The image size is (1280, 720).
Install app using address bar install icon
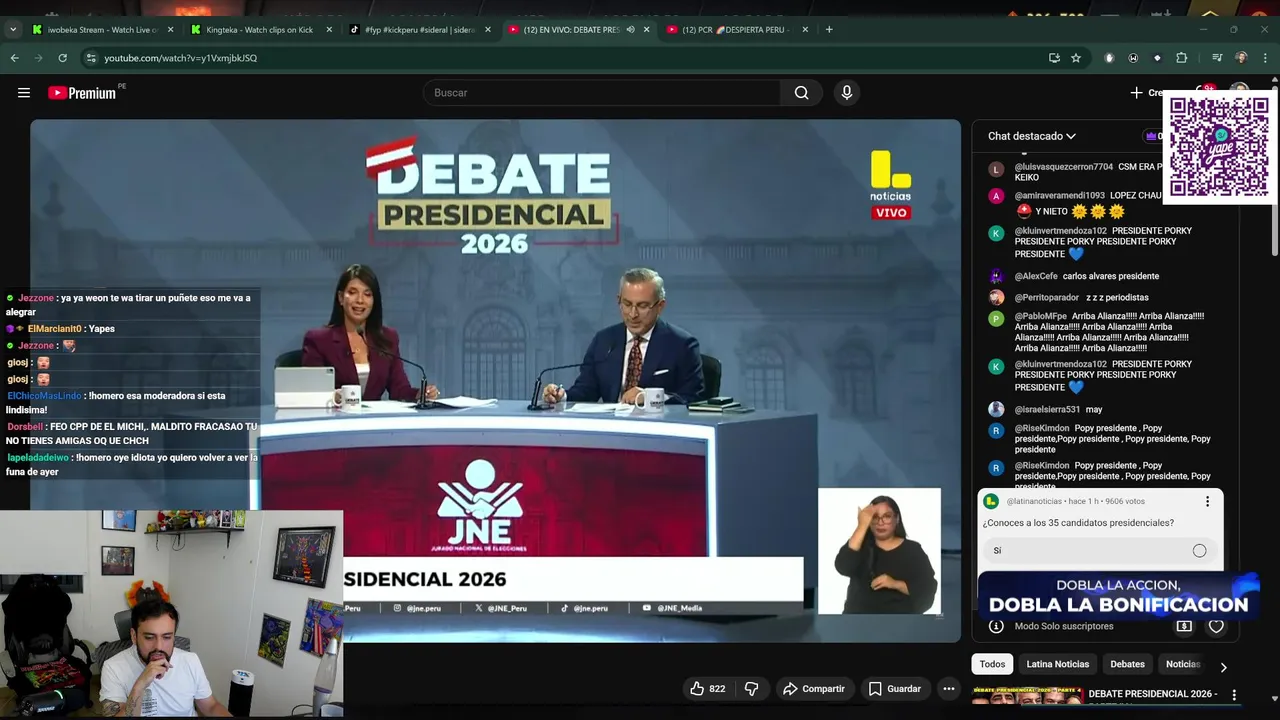tap(1054, 58)
